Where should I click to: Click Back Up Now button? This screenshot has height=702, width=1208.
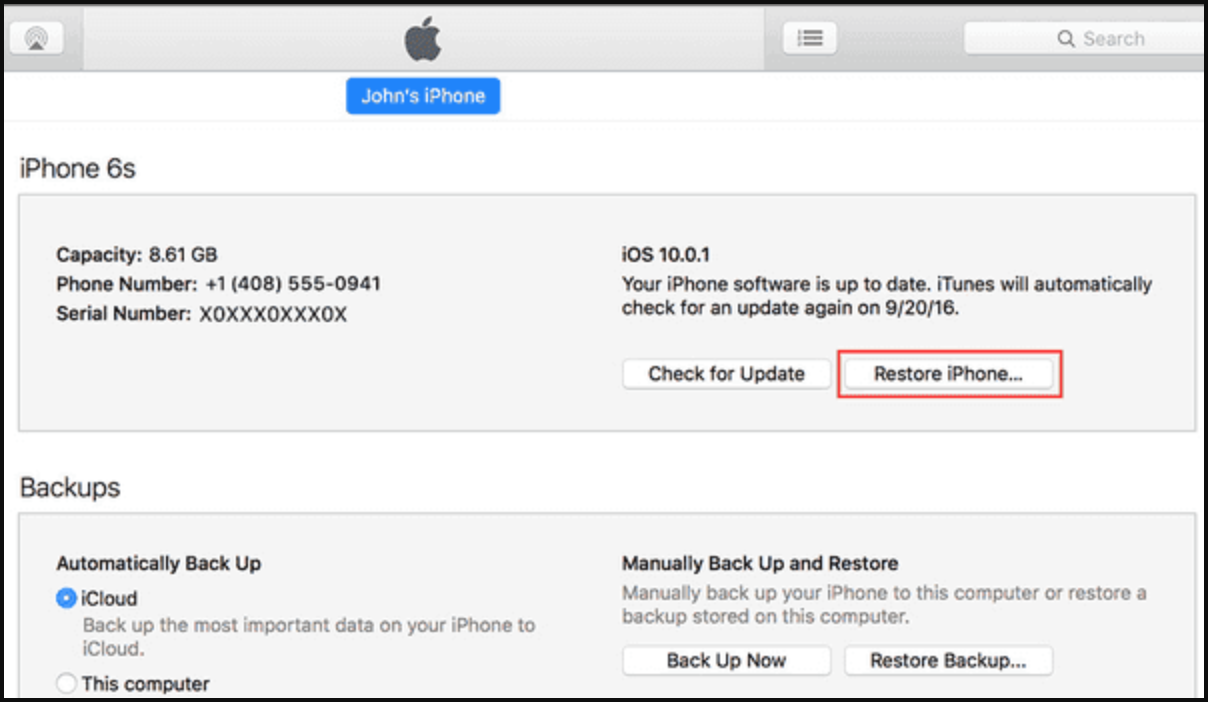tap(727, 661)
